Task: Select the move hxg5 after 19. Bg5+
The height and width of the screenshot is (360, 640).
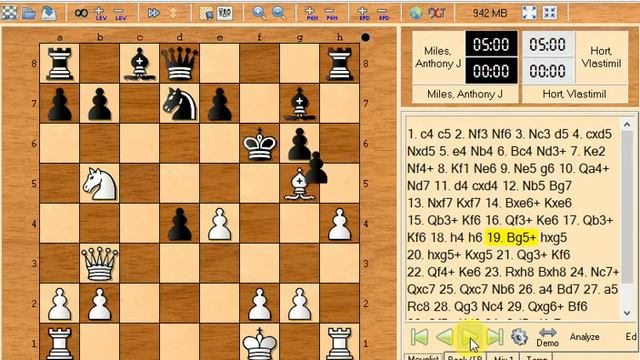Action: [553, 238]
